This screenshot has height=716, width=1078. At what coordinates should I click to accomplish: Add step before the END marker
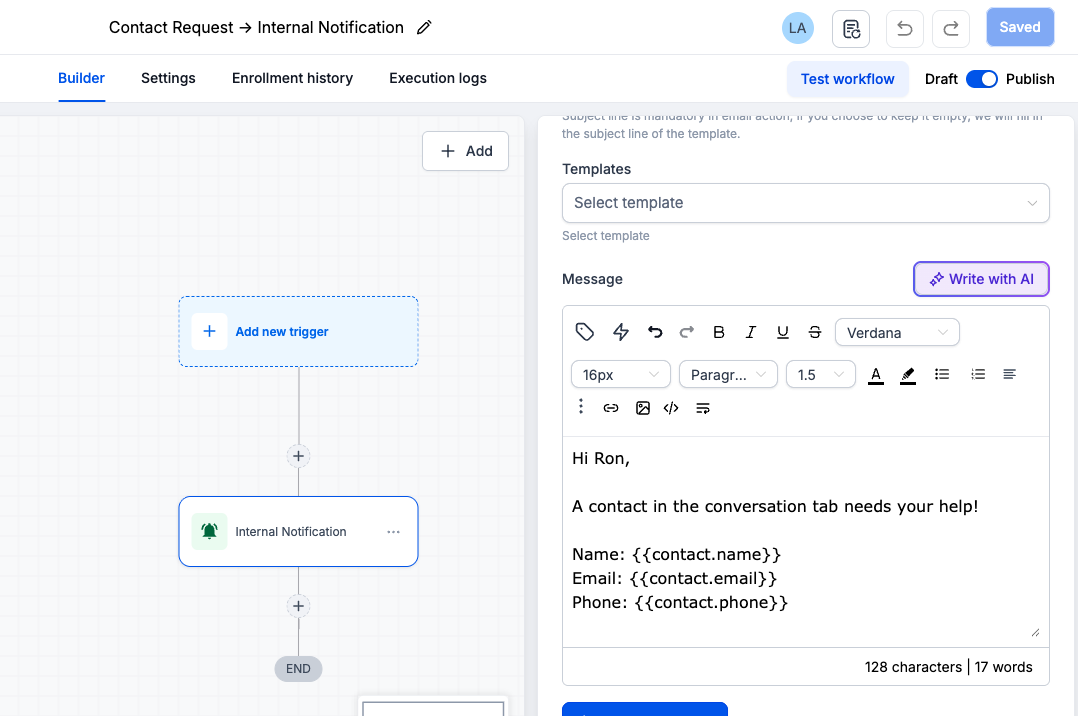coord(298,606)
